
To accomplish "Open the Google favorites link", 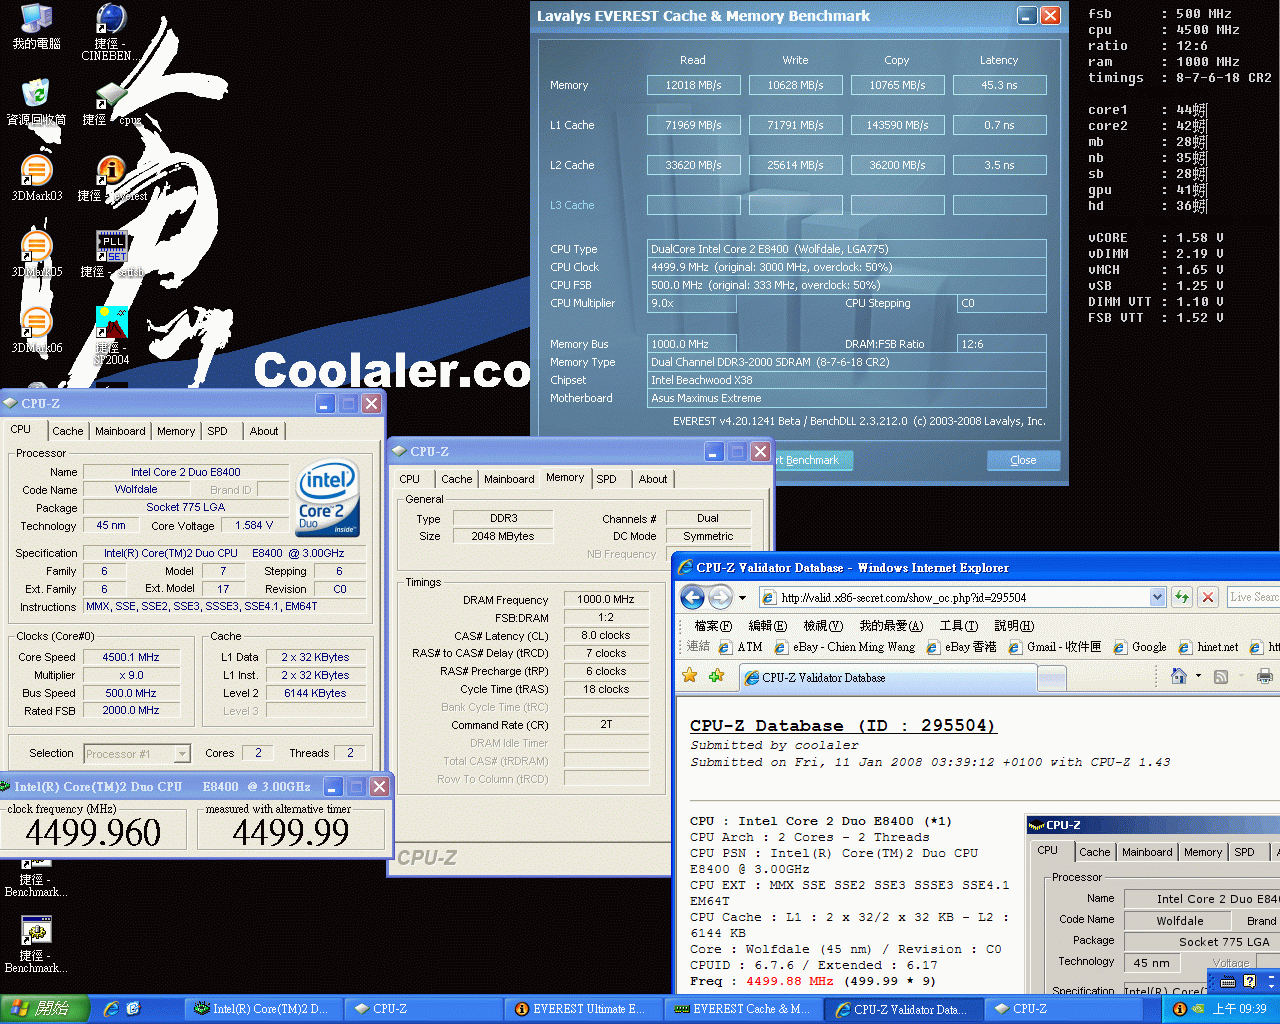I will (x=1140, y=647).
